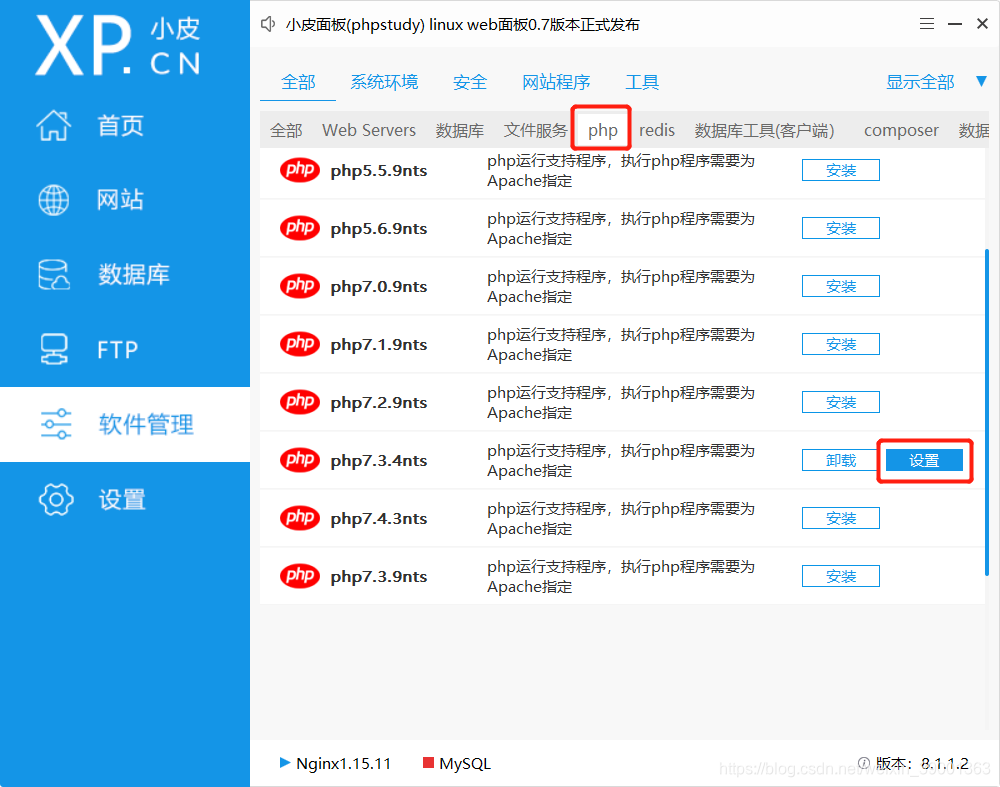This screenshot has width=1000, height=787.
Task: Open 设置 for php7.3.4nts
Action: [924, 460]
